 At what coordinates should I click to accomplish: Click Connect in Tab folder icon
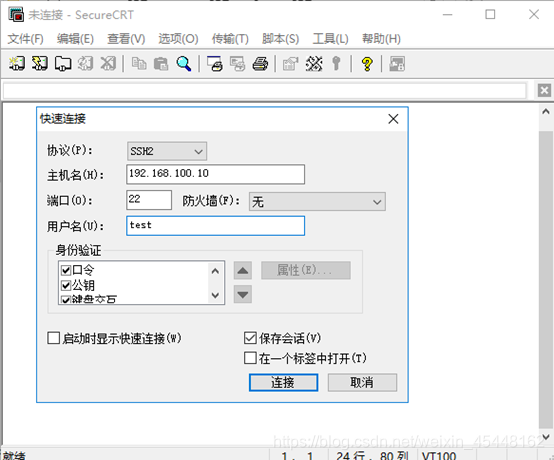(x=63, y=64)
